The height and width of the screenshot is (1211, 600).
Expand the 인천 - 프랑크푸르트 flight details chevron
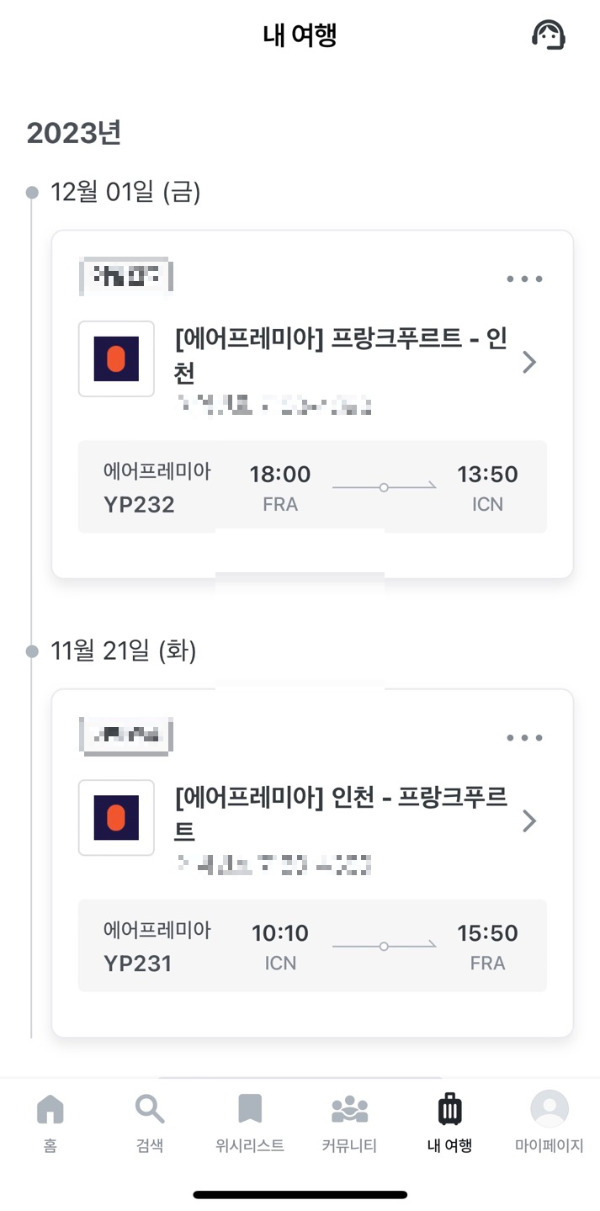coord(531,821)
